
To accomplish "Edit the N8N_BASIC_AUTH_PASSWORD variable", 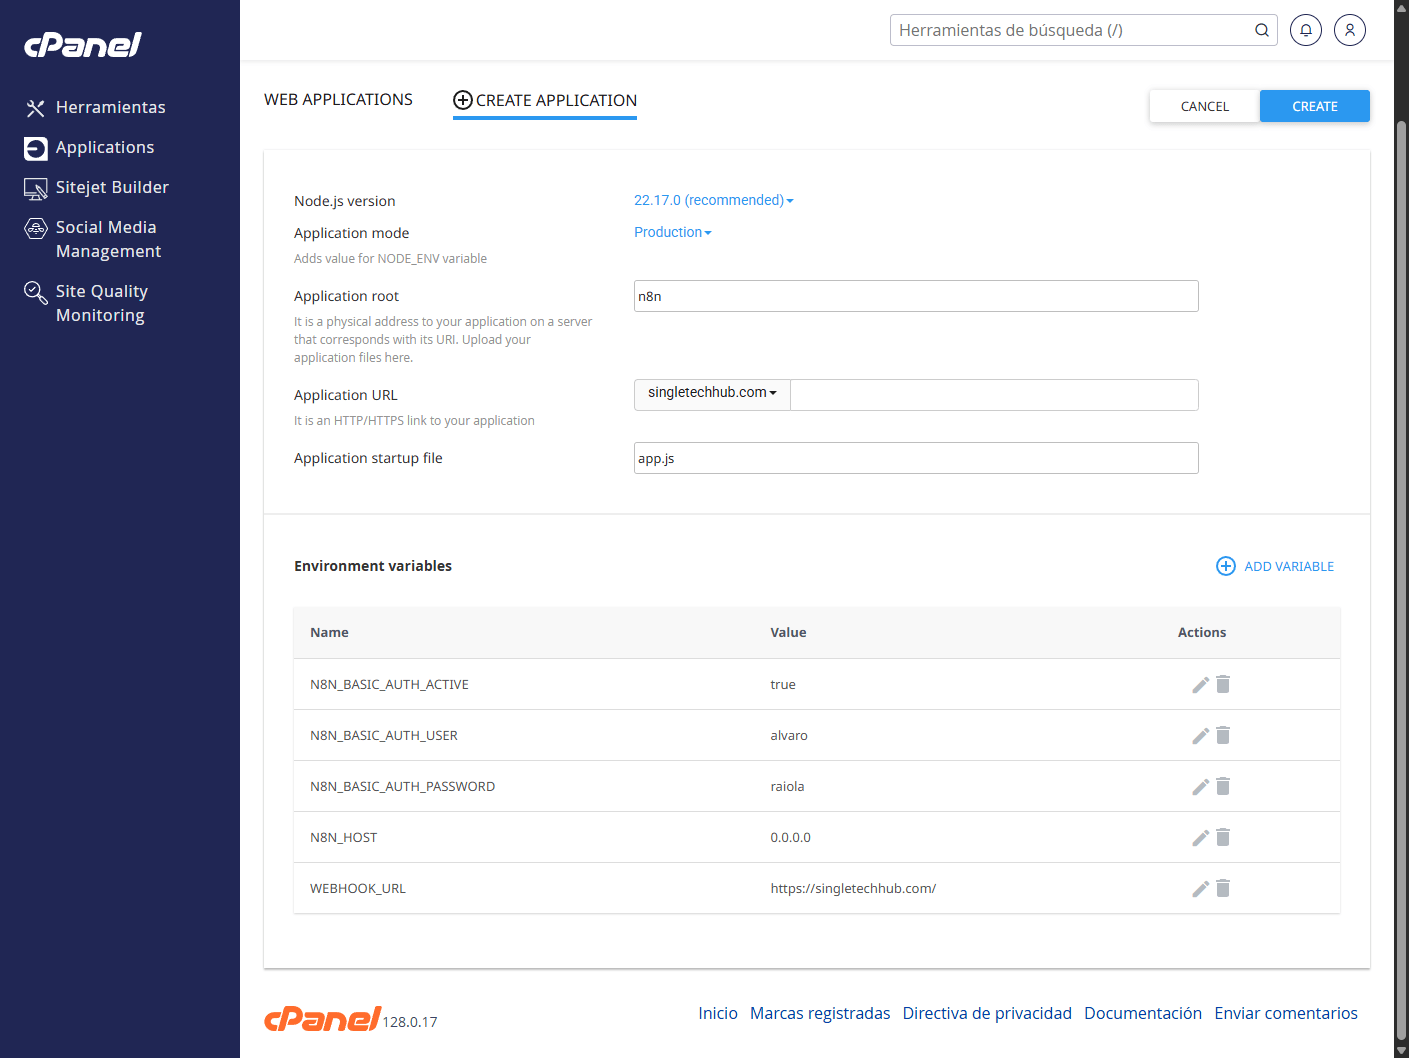I will pos(1201,787).
